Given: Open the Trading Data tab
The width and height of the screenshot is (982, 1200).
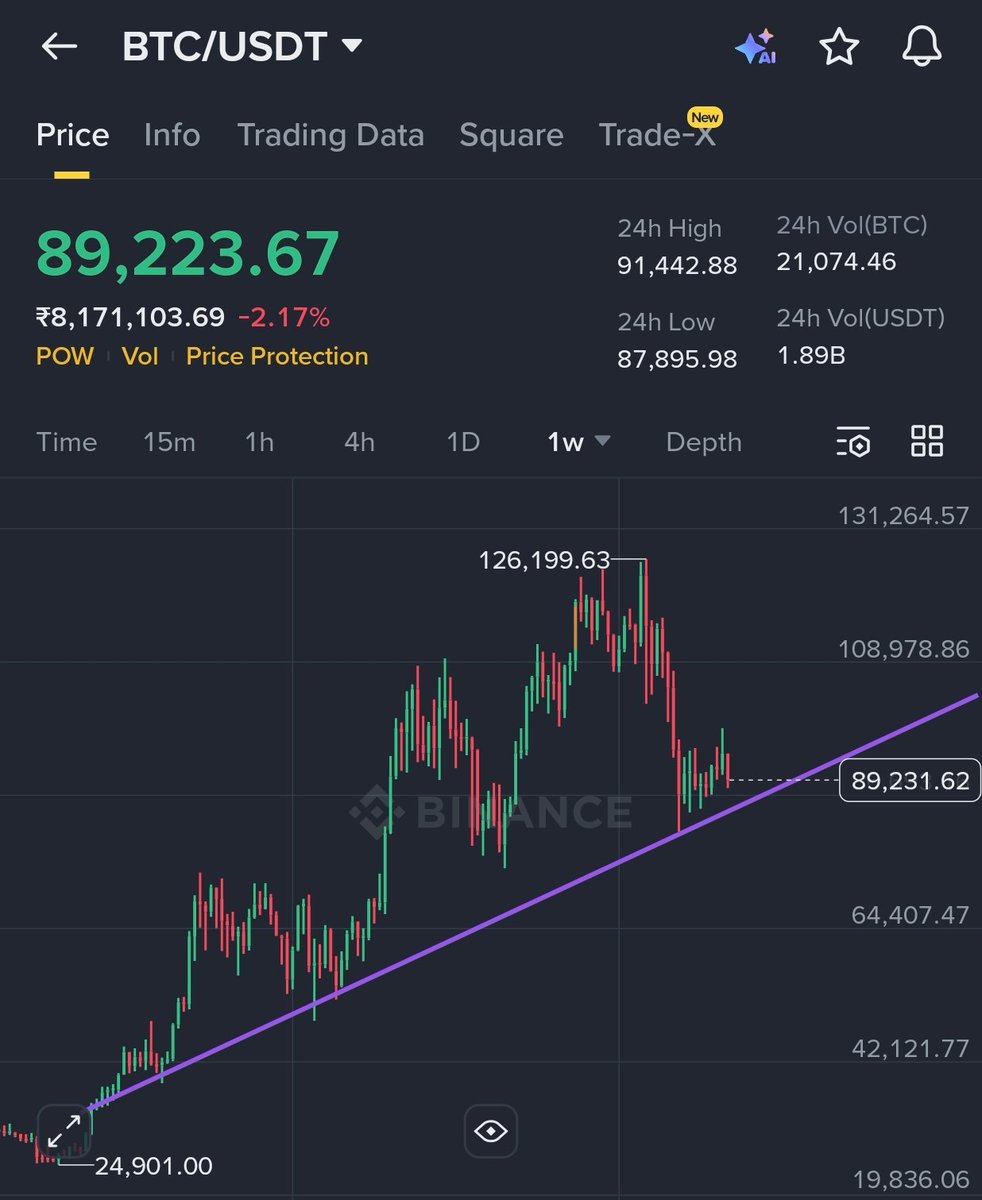Looking at the screenshot, I should [x=331, y=135].
